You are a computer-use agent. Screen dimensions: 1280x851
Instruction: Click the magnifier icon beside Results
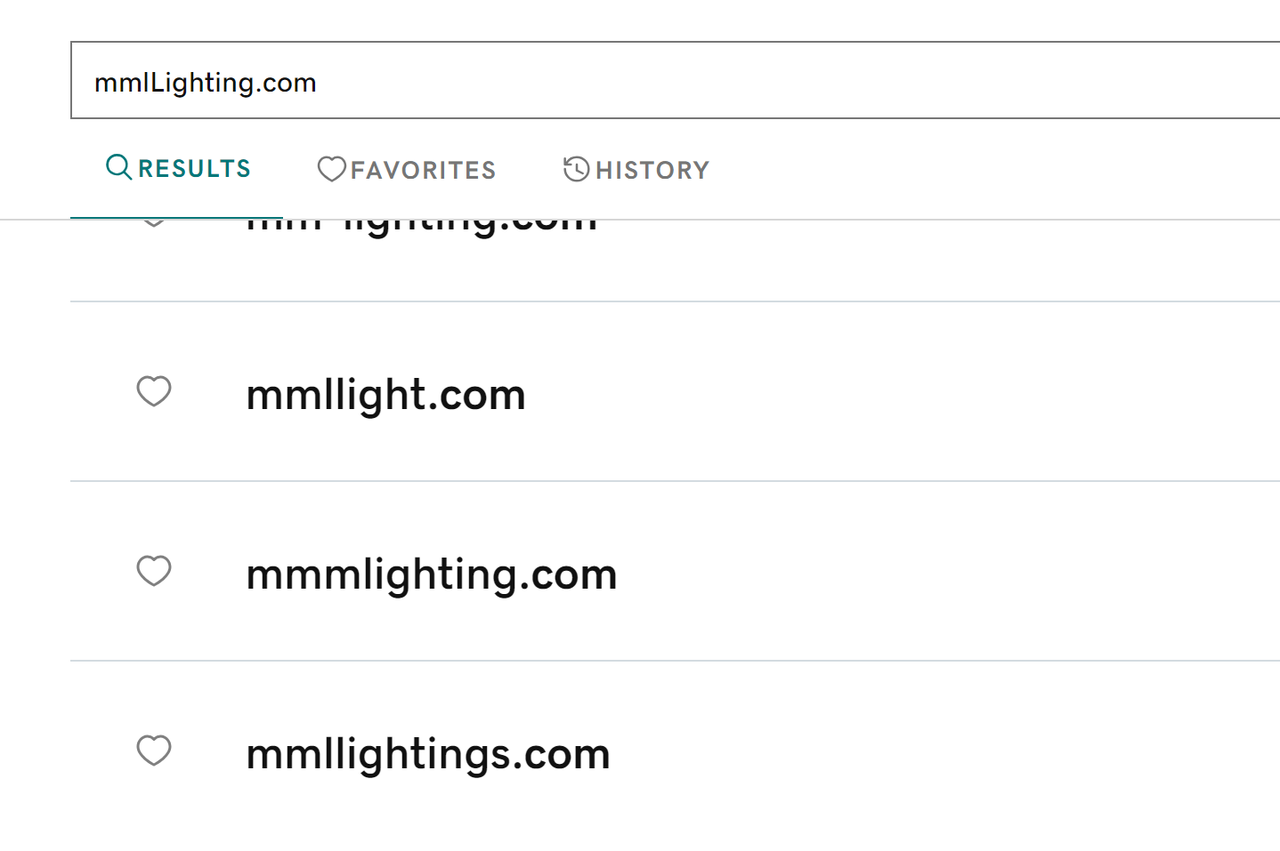coord(119,168)
